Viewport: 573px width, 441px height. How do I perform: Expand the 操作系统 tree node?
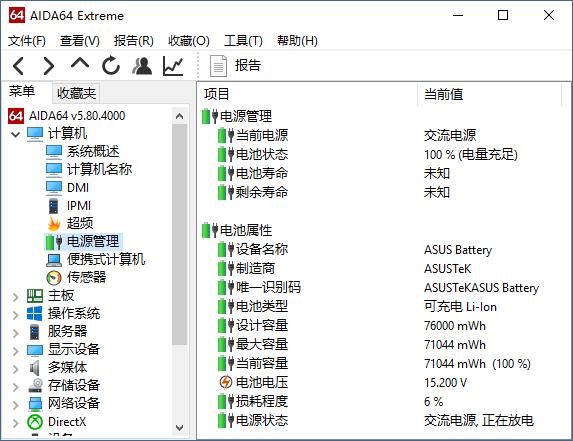(x=15, y=315)
